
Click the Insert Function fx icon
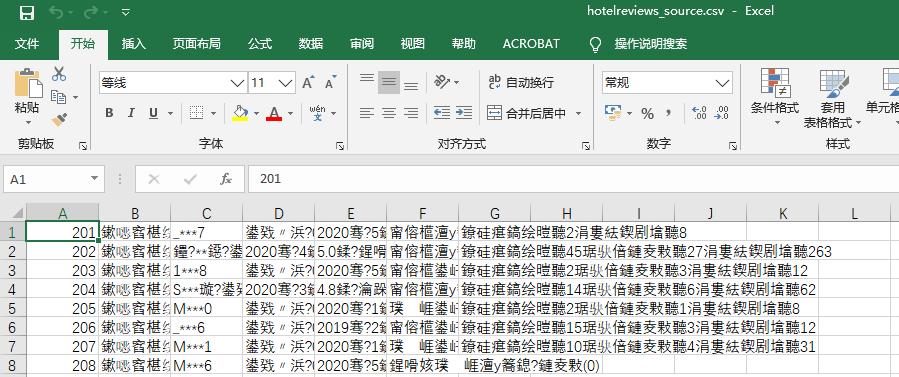click(226, 179)
